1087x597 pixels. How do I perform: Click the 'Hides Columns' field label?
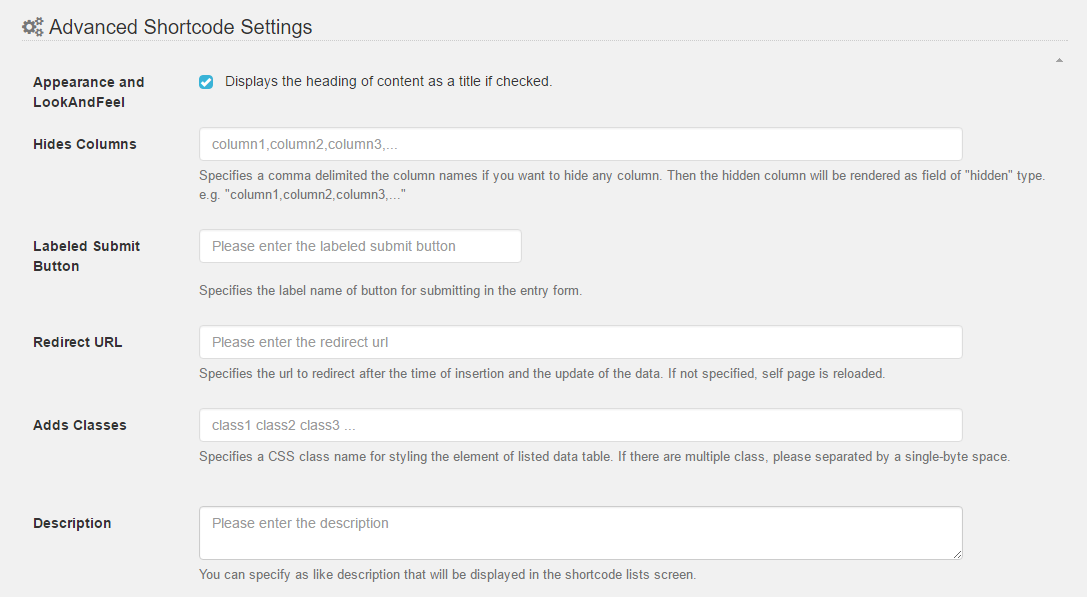click(85, 144)
